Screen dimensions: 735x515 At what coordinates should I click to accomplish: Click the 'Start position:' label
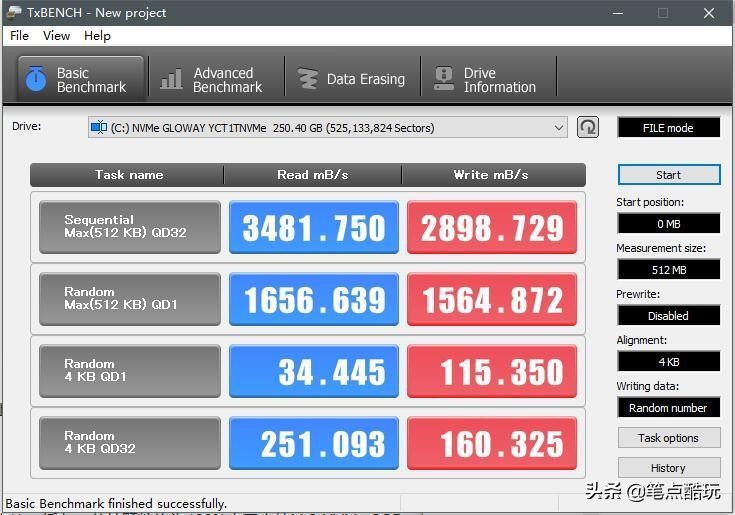click(650, 202)
